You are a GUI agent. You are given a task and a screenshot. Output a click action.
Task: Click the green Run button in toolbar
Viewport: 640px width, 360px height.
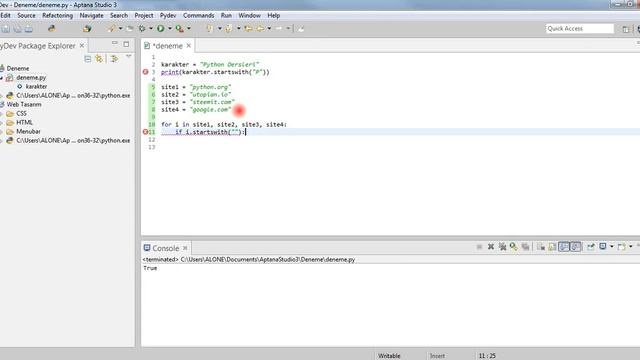(x=160, y=29)
